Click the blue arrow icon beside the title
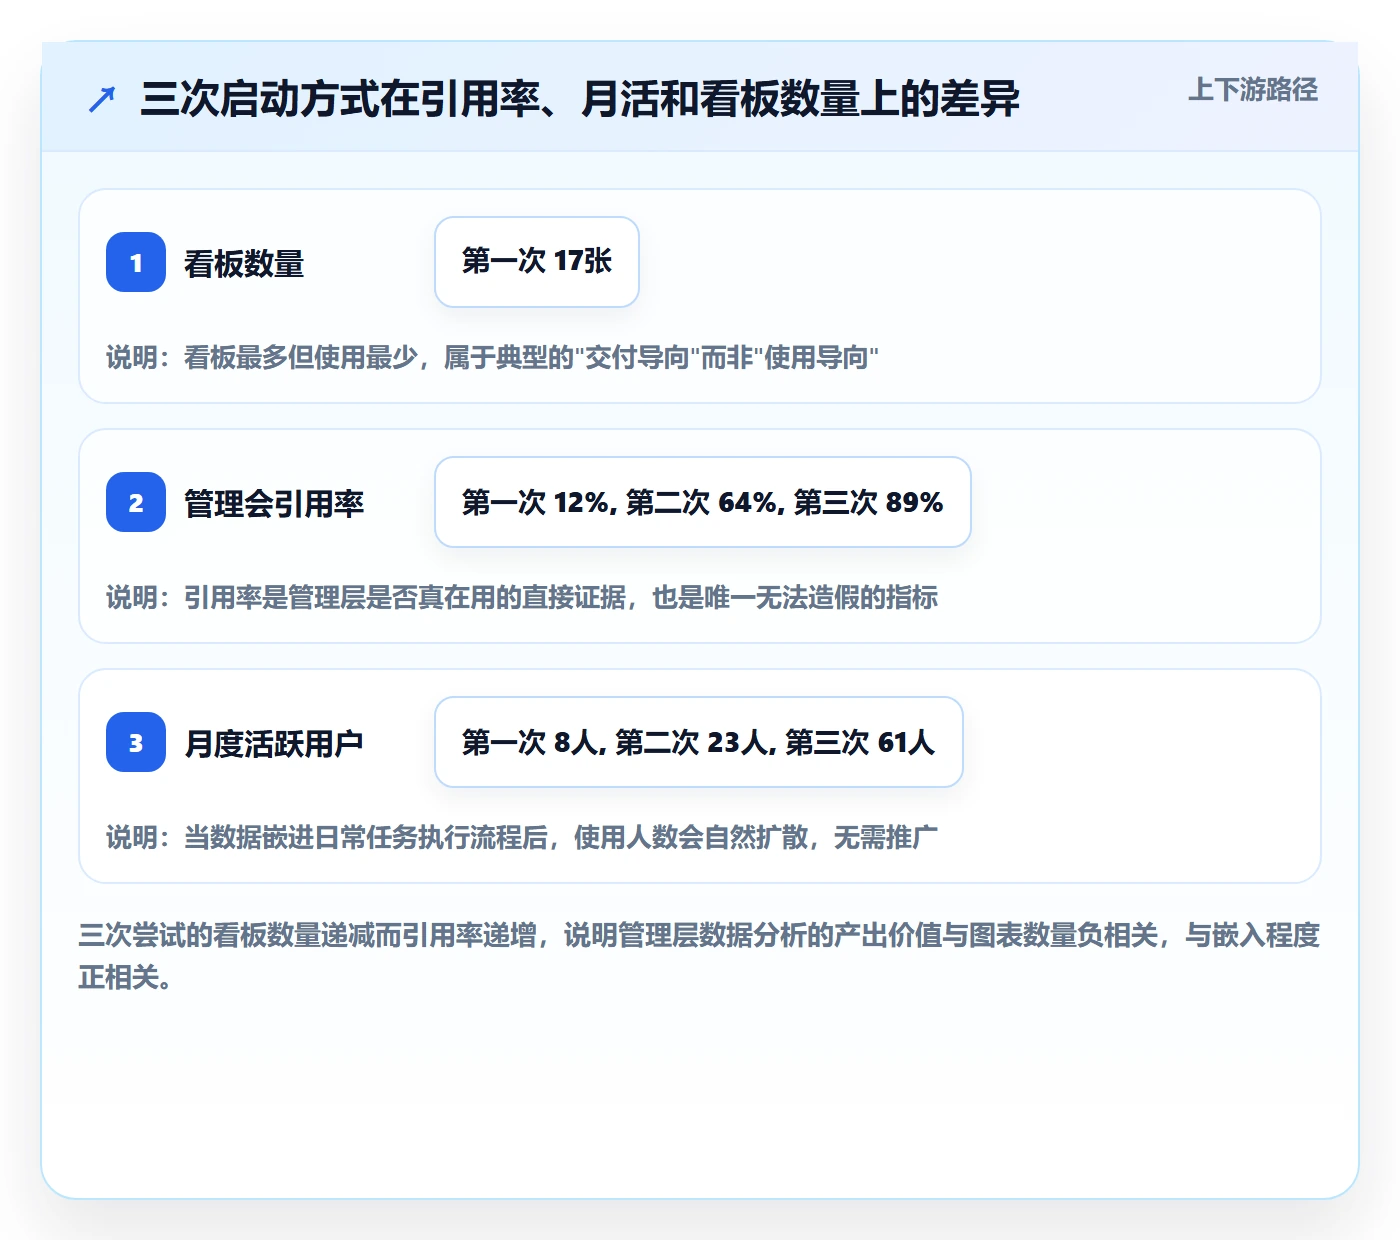1400x1240 pixels. 102,99
